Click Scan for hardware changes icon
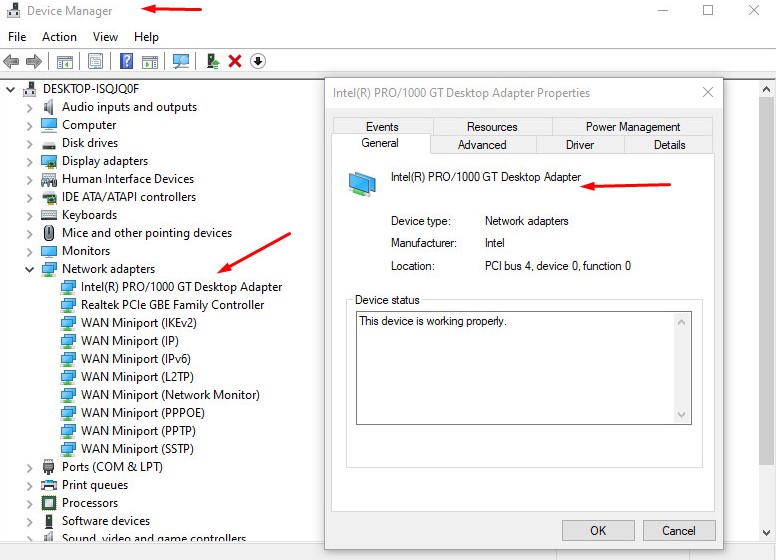776x560 pixels. (x=181, y=61)
